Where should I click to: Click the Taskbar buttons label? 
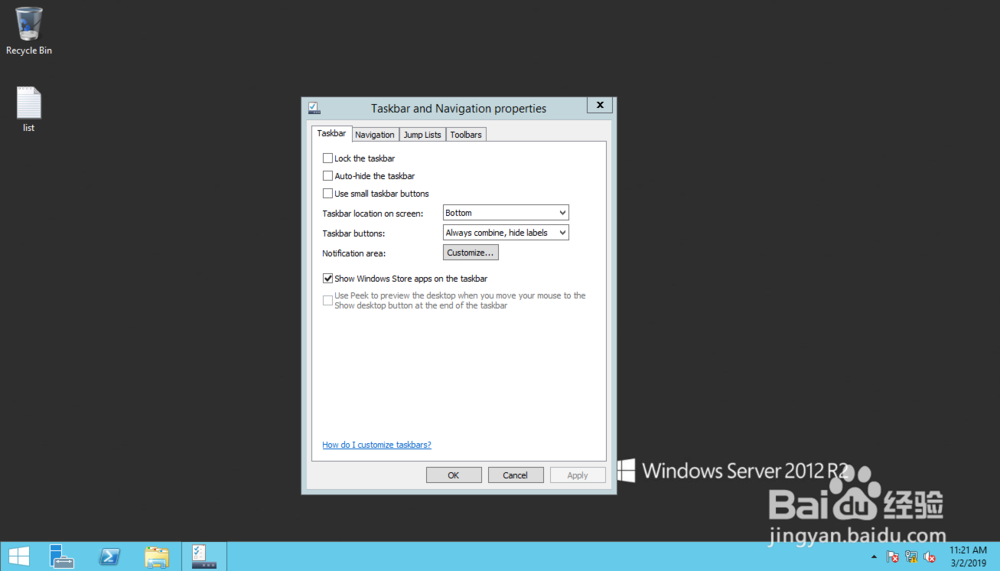click(353, 234)
